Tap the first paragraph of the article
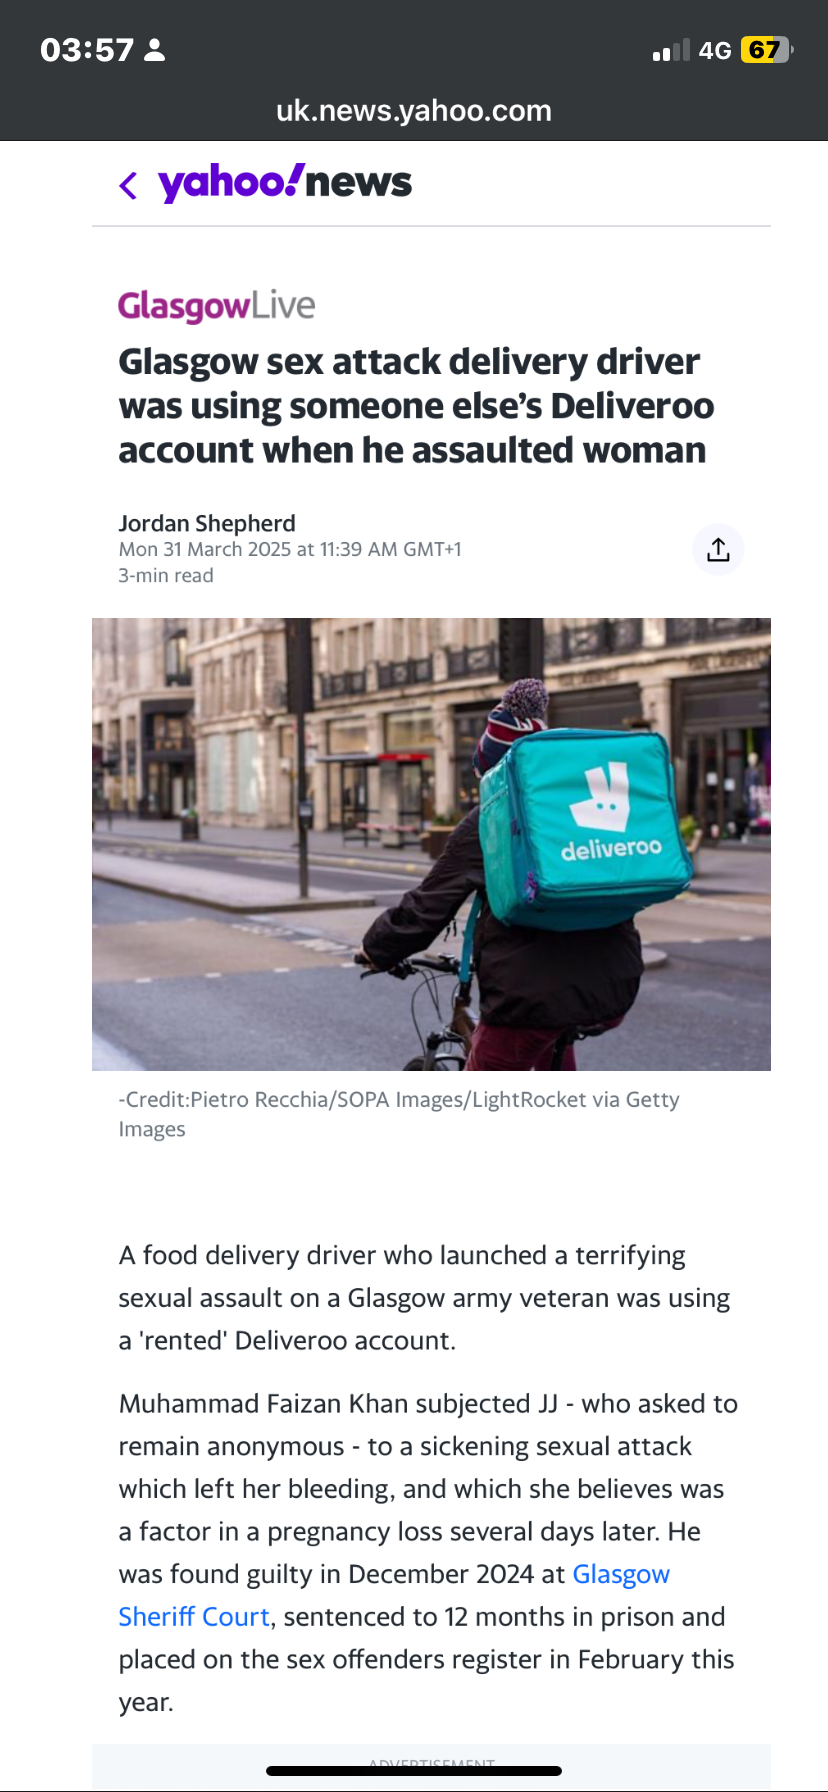 (424, 1298)
